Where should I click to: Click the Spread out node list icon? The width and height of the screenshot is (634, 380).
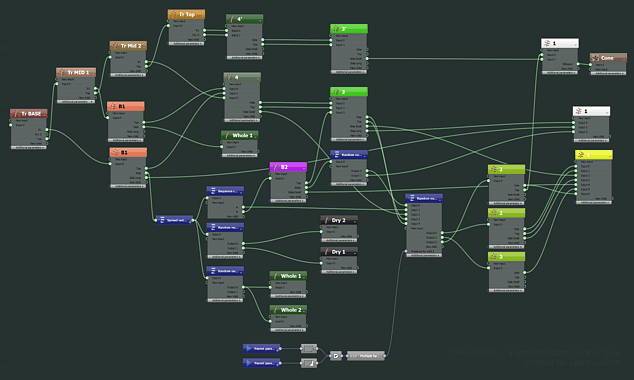(162, 220)
